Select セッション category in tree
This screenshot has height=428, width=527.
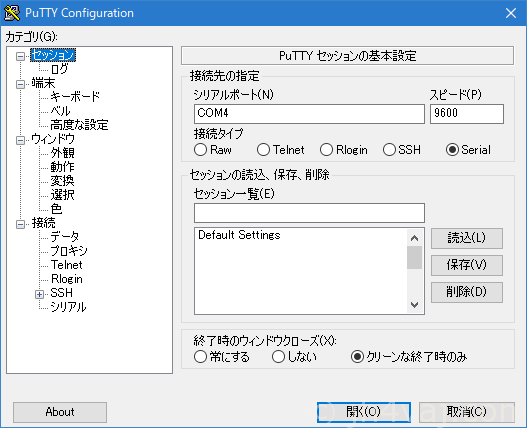tap(53, 55)
